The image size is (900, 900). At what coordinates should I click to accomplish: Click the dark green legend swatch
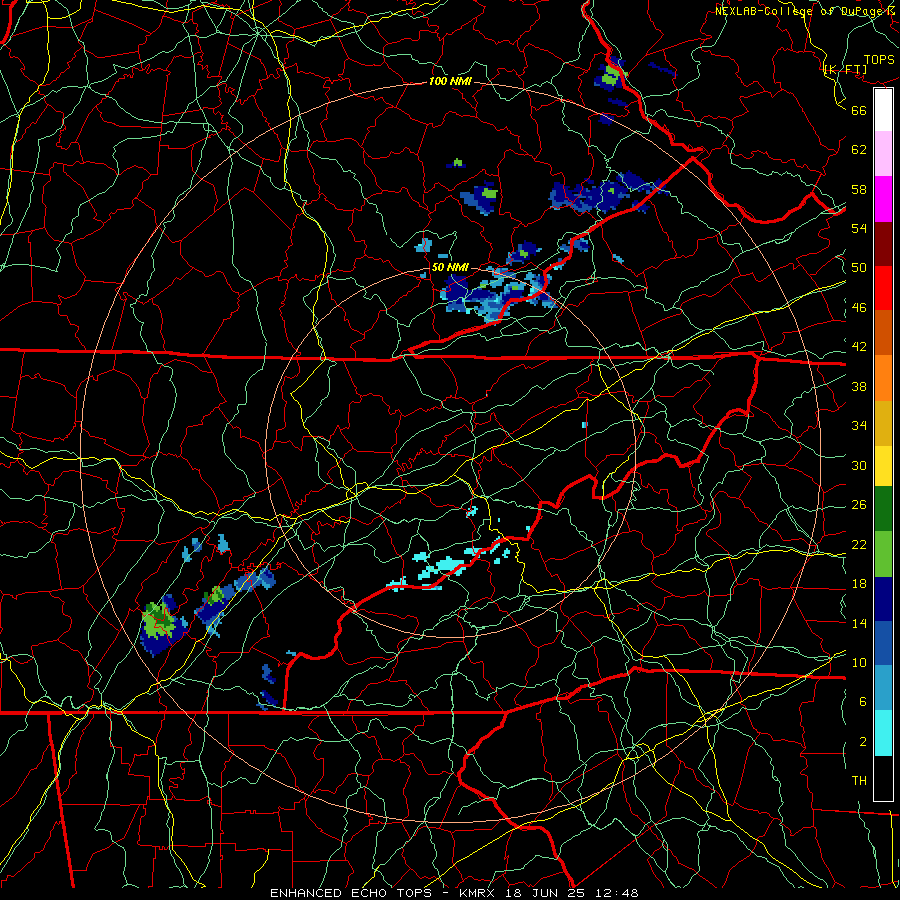(x=883, y=509)
